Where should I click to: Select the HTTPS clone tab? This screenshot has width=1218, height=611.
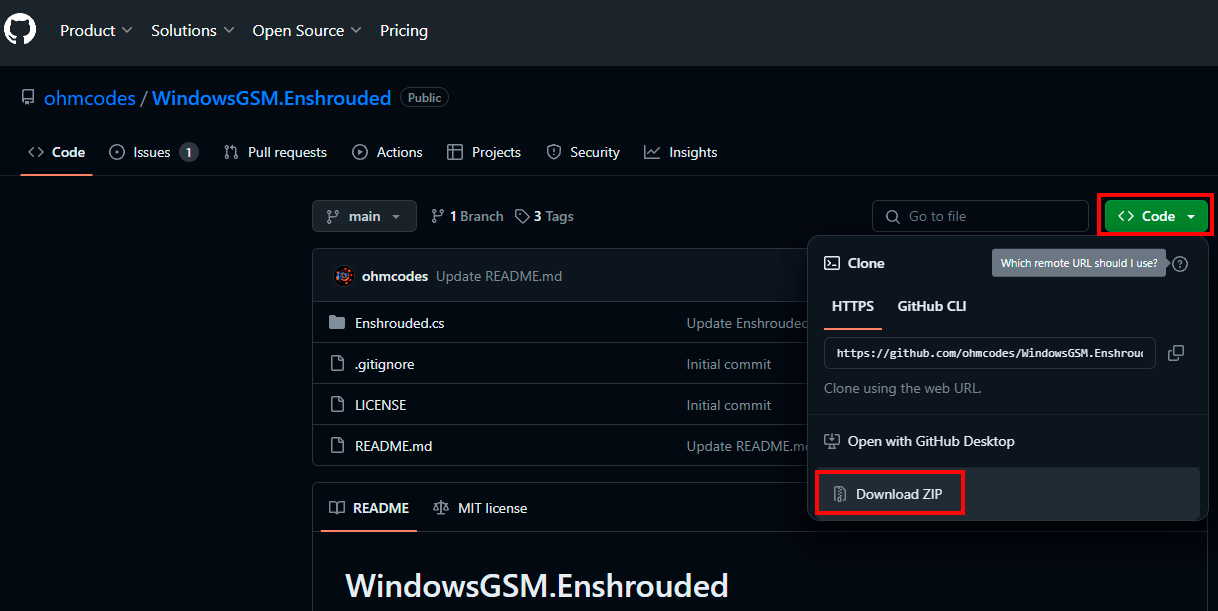pyautogui.click(x=853, y=306)
